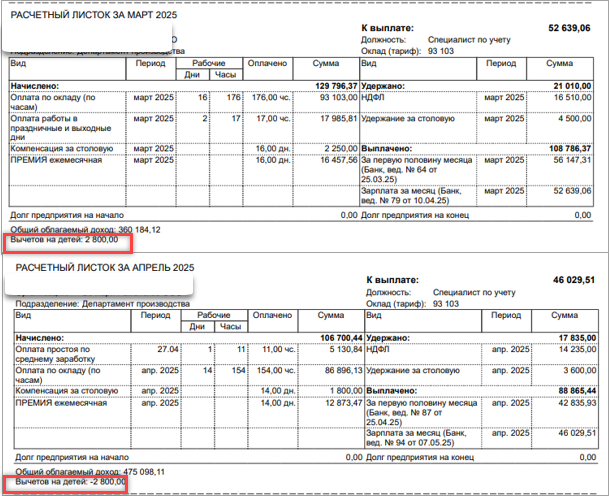
Task: Click first-half payment amount 56 147,31
Action: pos(572,160)
